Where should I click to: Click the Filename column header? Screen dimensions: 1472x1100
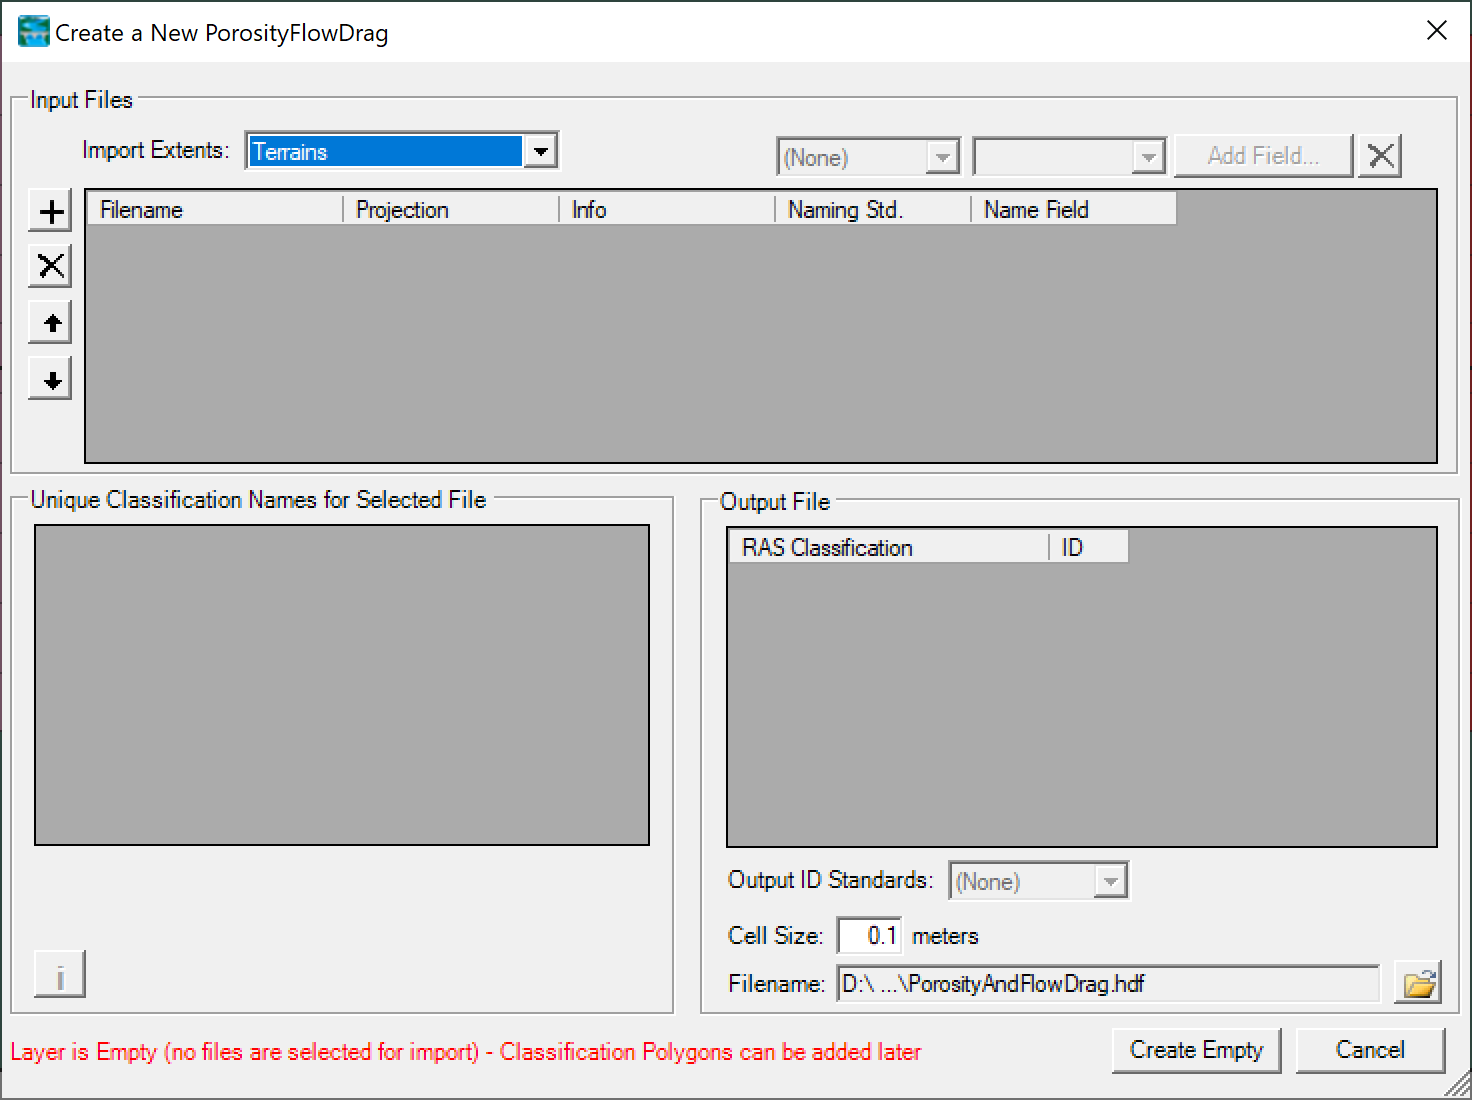click(215, 210)
